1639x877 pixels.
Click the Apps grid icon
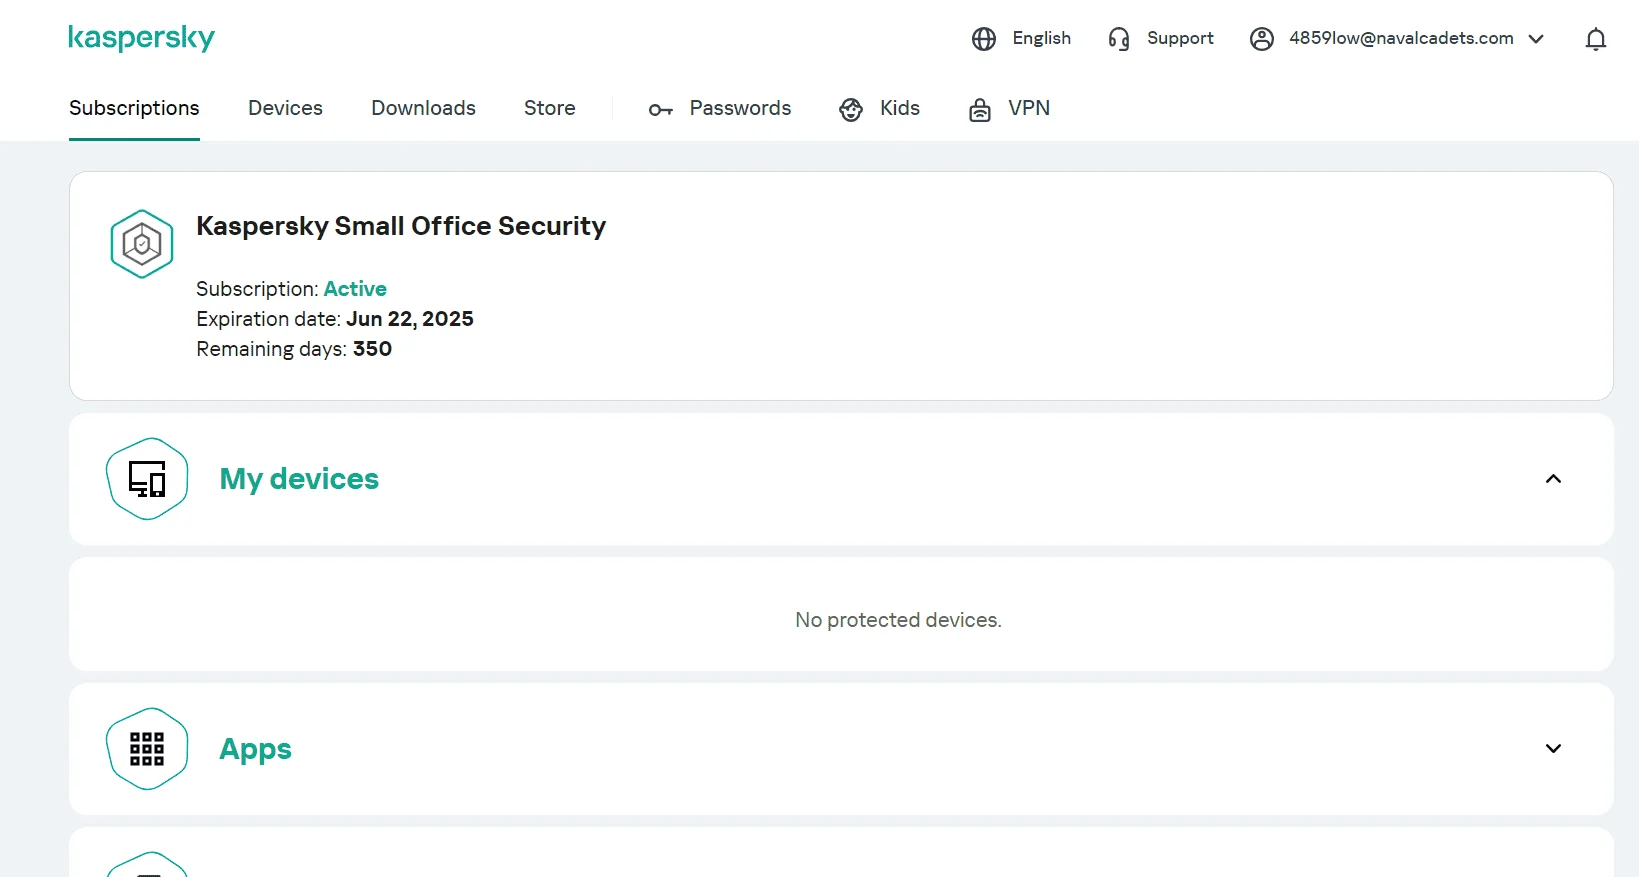[x=147, y=749]
